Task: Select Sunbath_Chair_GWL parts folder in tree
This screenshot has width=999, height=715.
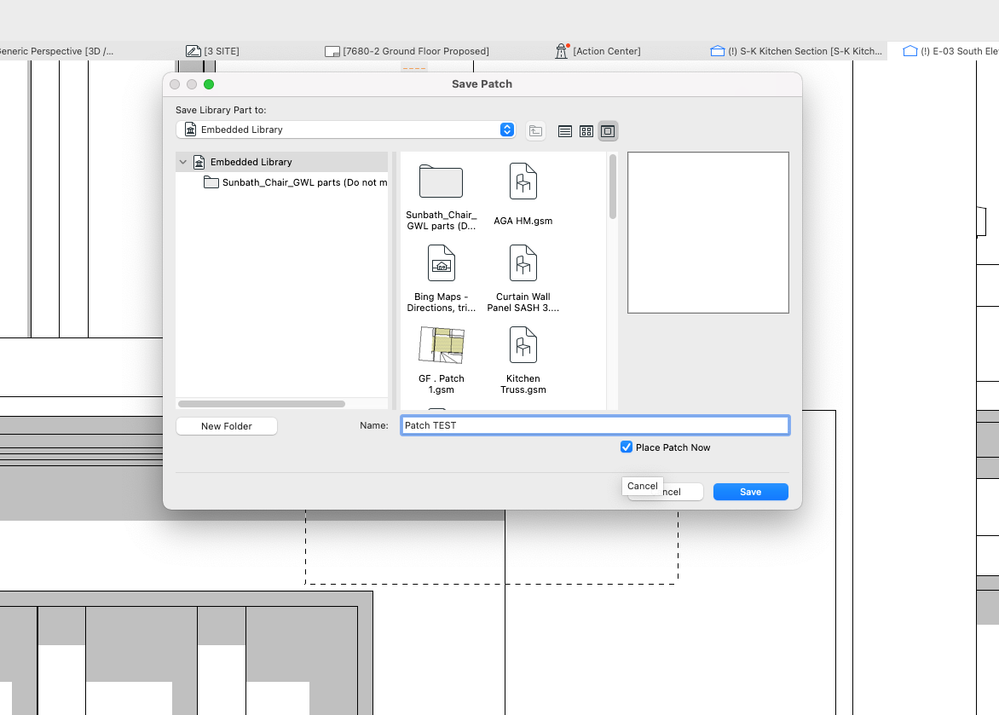Action: 295,183
